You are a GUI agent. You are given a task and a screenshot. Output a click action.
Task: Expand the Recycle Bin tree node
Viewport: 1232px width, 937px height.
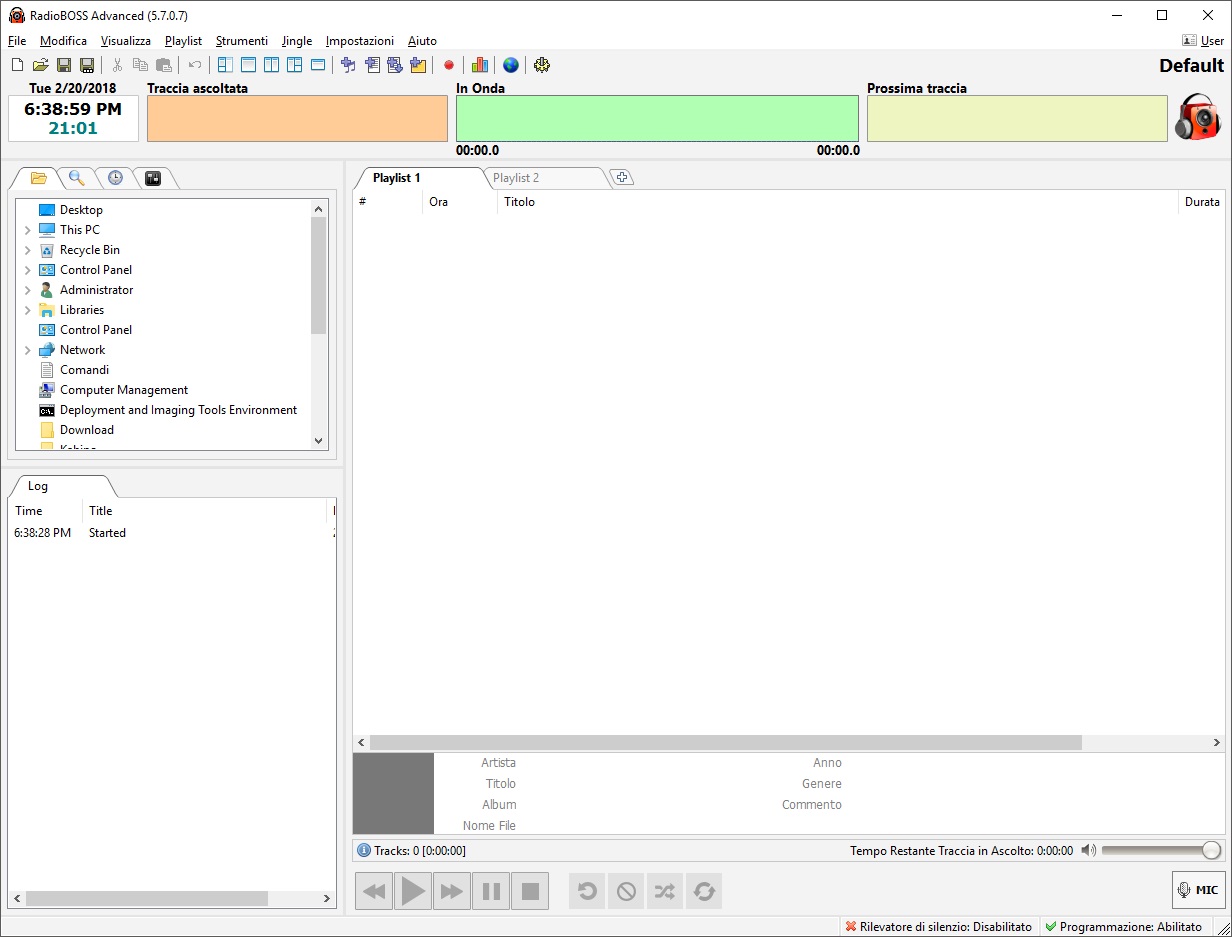pos(27,250)
